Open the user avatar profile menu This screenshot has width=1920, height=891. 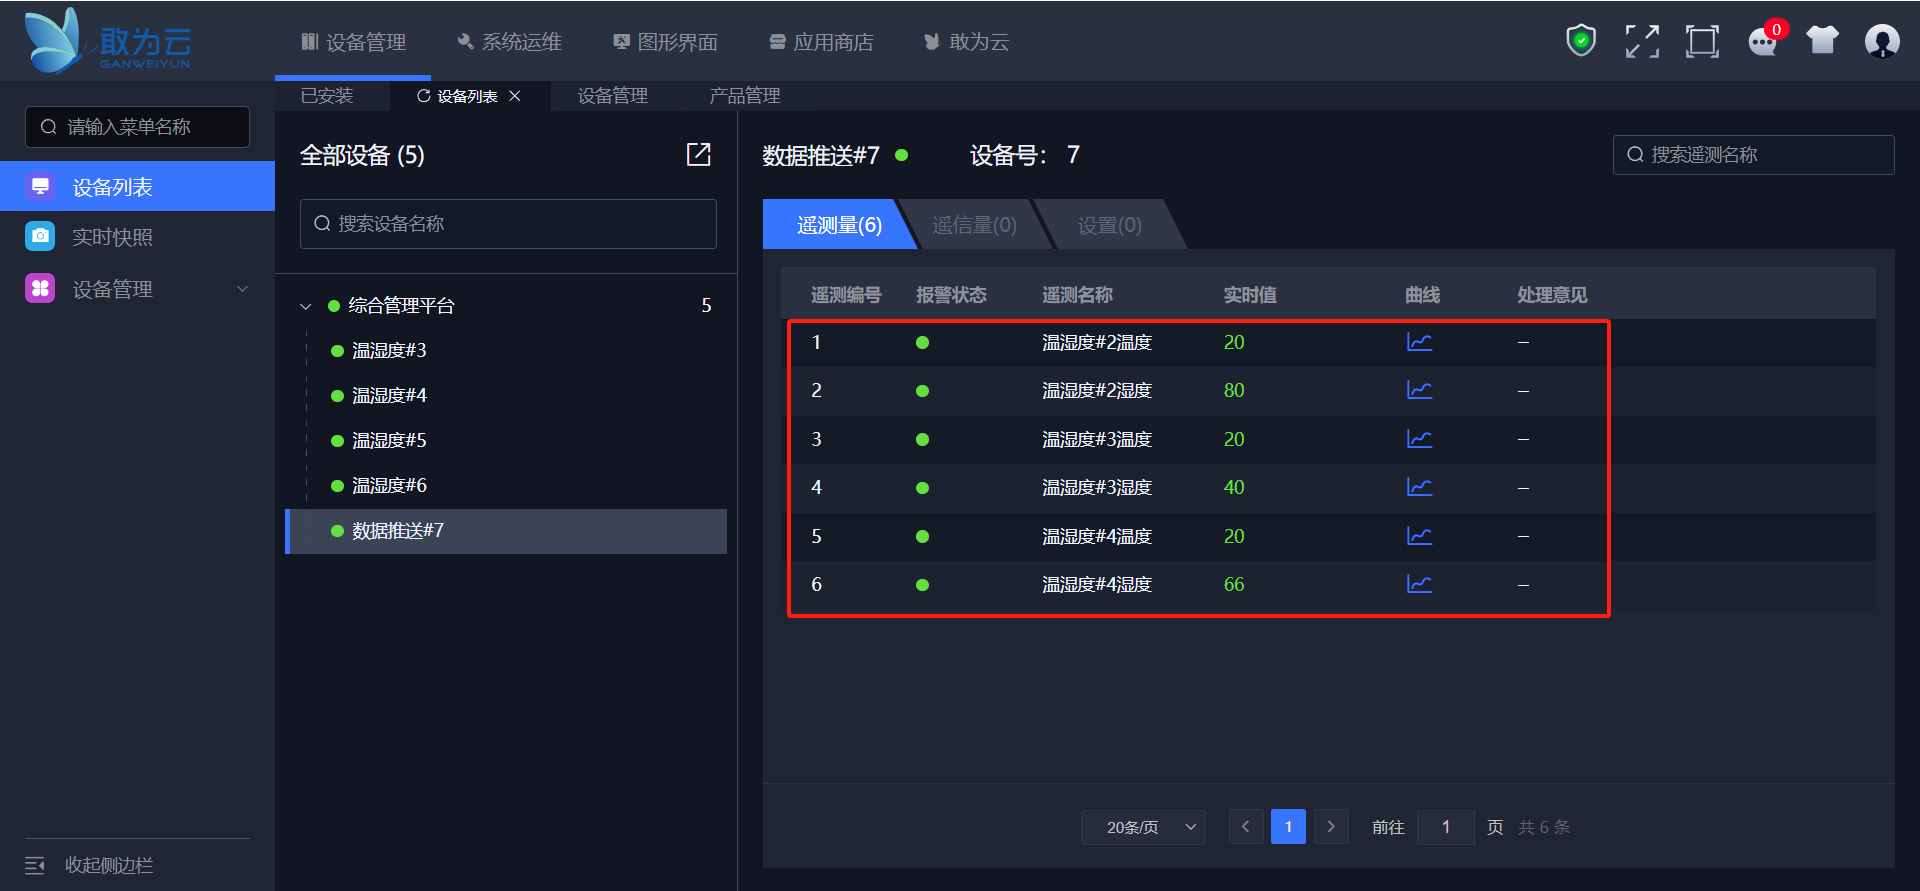1882,41
